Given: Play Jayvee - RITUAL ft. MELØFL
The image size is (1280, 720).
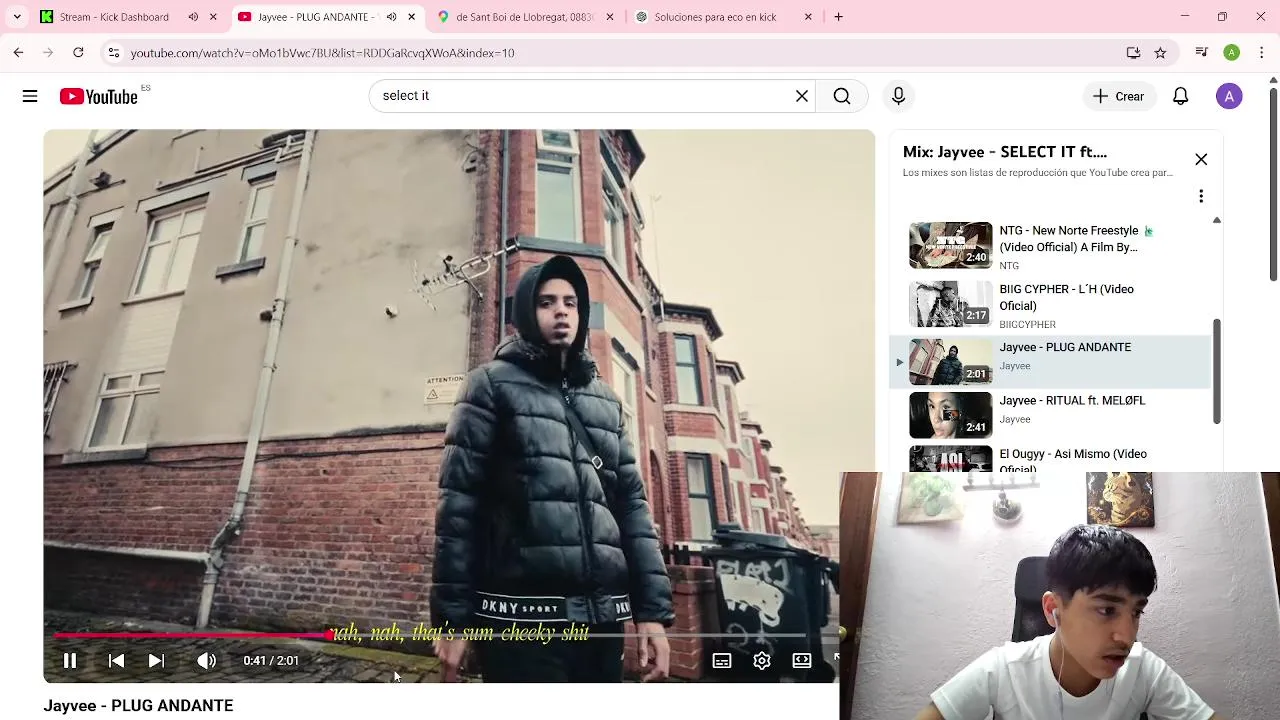Looking at the screenshot, I should 1072,401.
